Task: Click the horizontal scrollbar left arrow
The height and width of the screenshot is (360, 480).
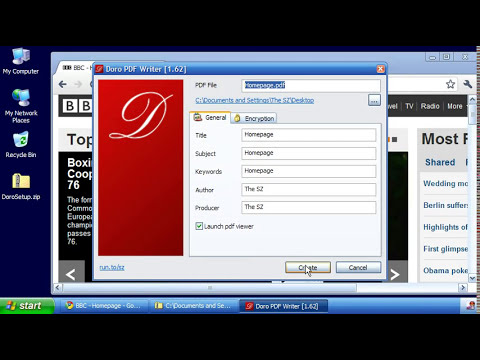Action: point(58,287)
